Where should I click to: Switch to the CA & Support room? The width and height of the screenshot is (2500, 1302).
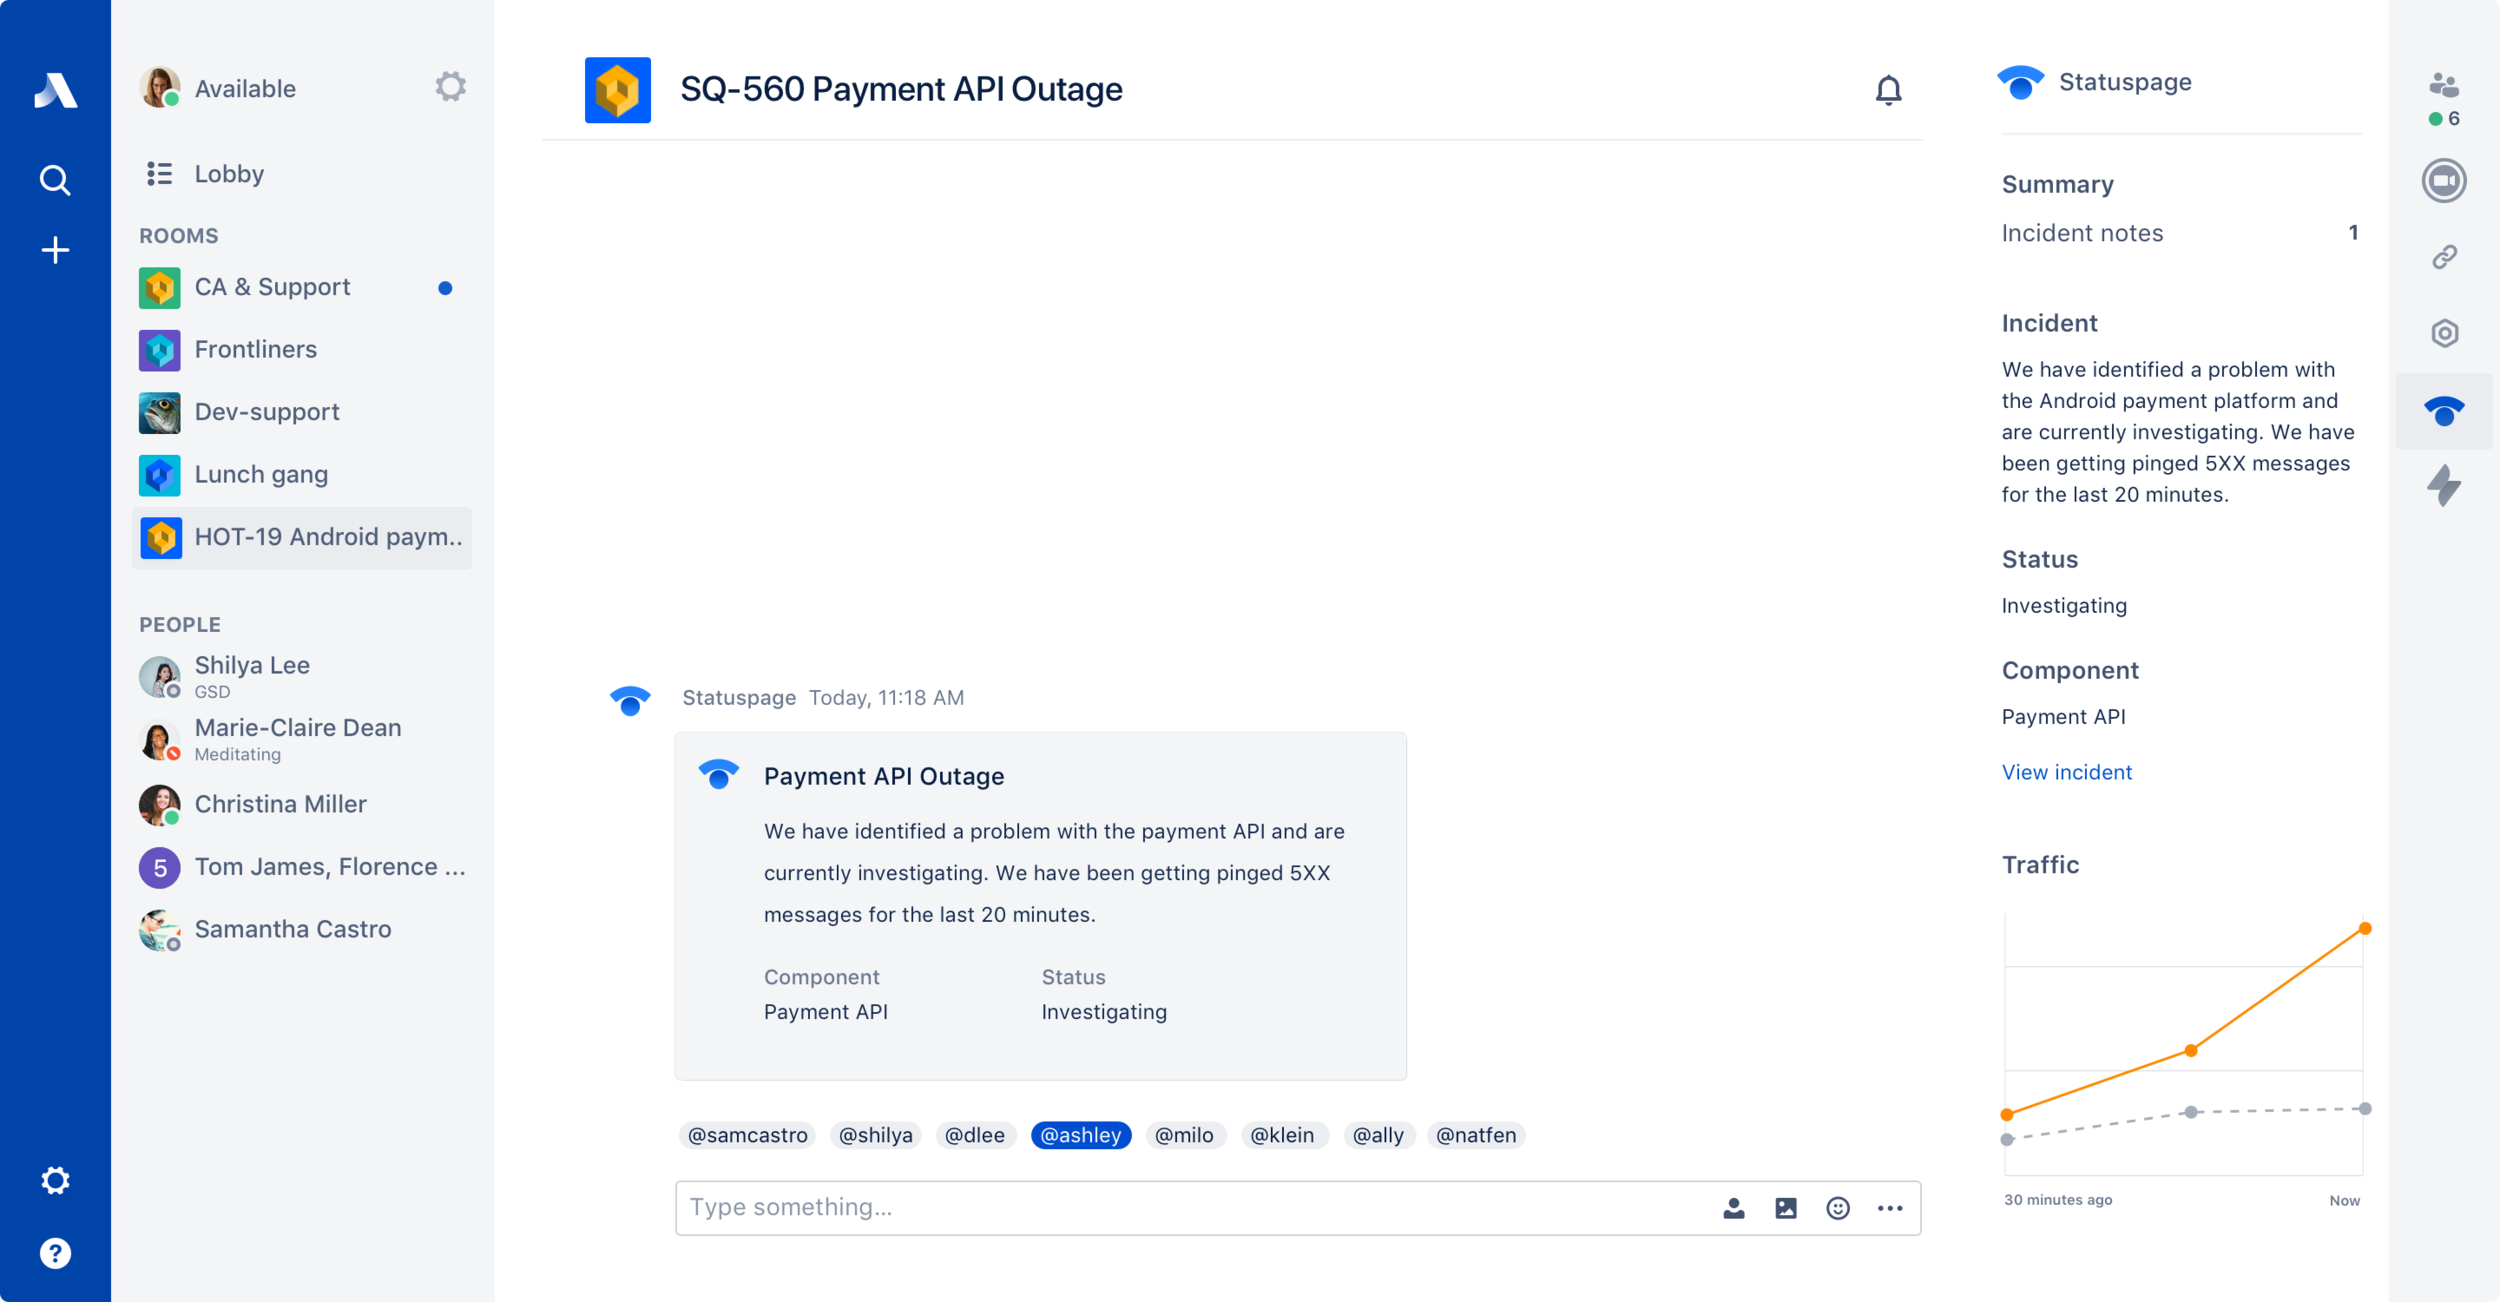[x=272, y=287]
